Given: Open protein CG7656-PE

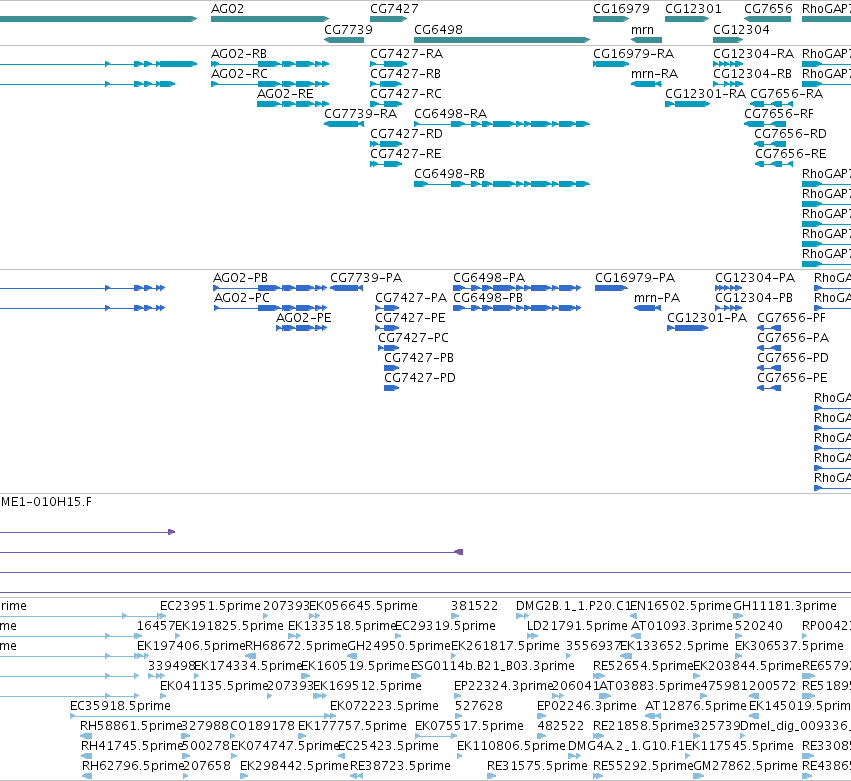Looking at the screenshot, I should tap(769, 388).
